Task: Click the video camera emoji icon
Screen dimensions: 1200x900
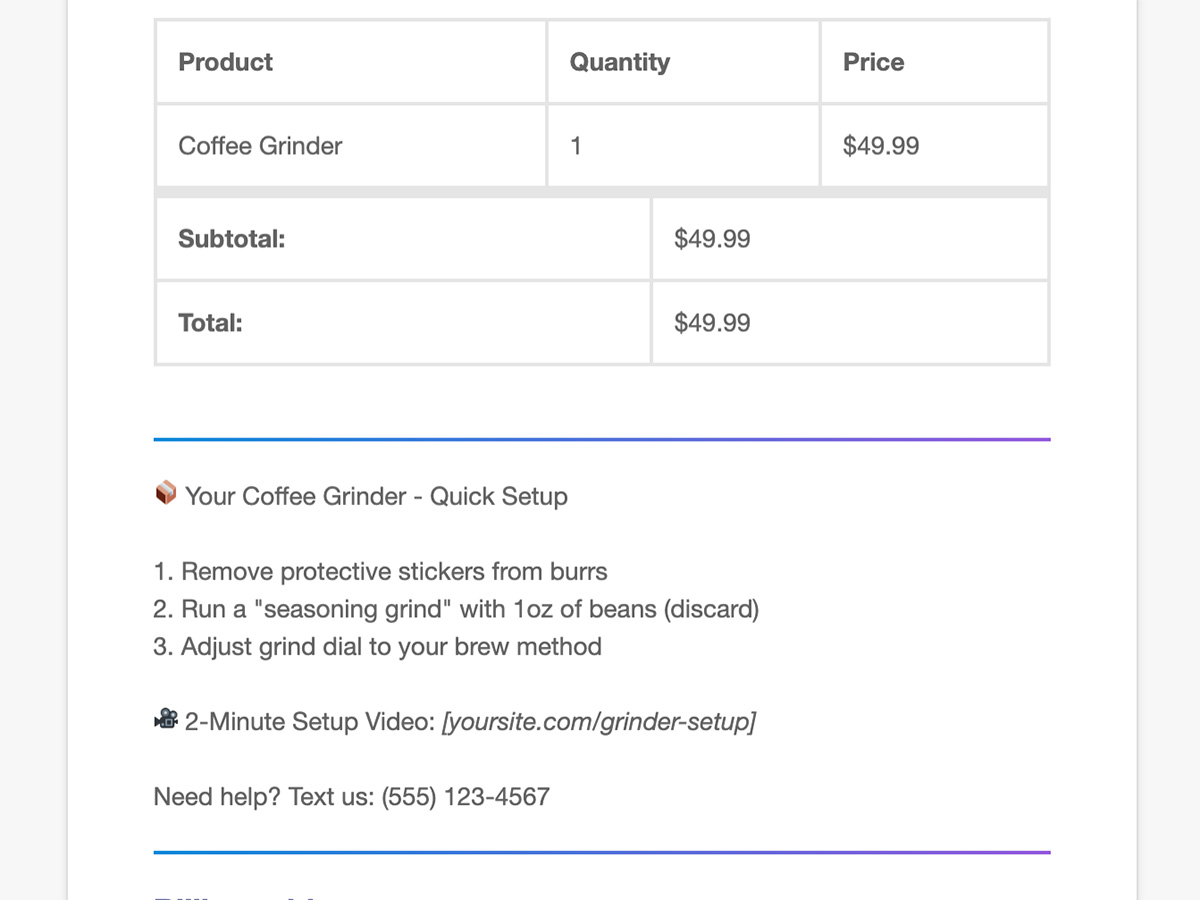Action: (x=166, y=719)
